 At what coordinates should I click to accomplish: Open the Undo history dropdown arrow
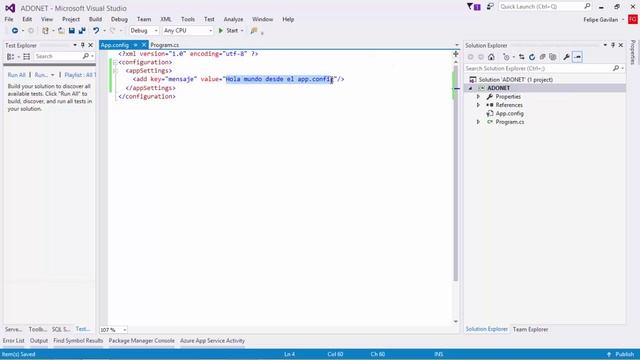coord(104,31)
